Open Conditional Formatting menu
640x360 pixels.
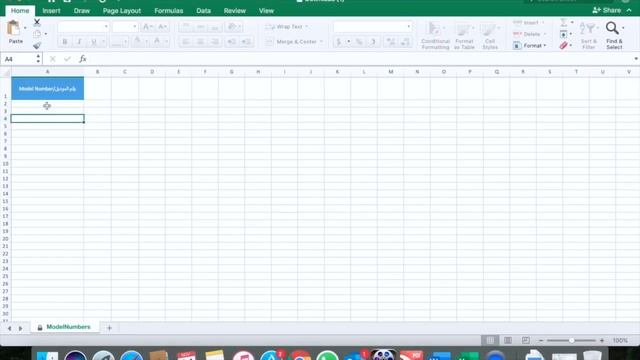pos(435,36)
